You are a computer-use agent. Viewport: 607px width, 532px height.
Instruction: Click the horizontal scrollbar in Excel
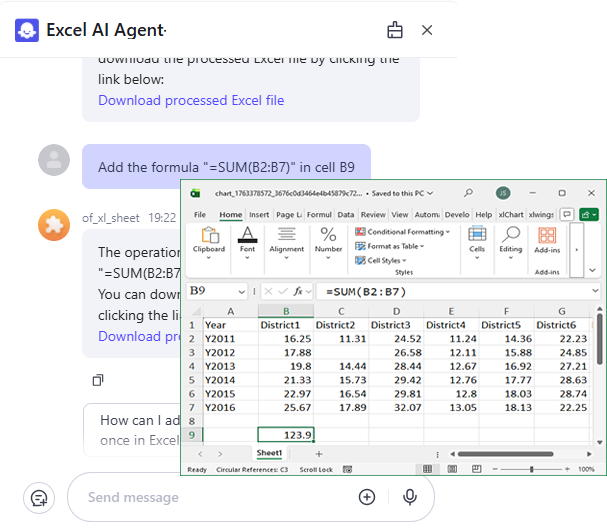505,454
